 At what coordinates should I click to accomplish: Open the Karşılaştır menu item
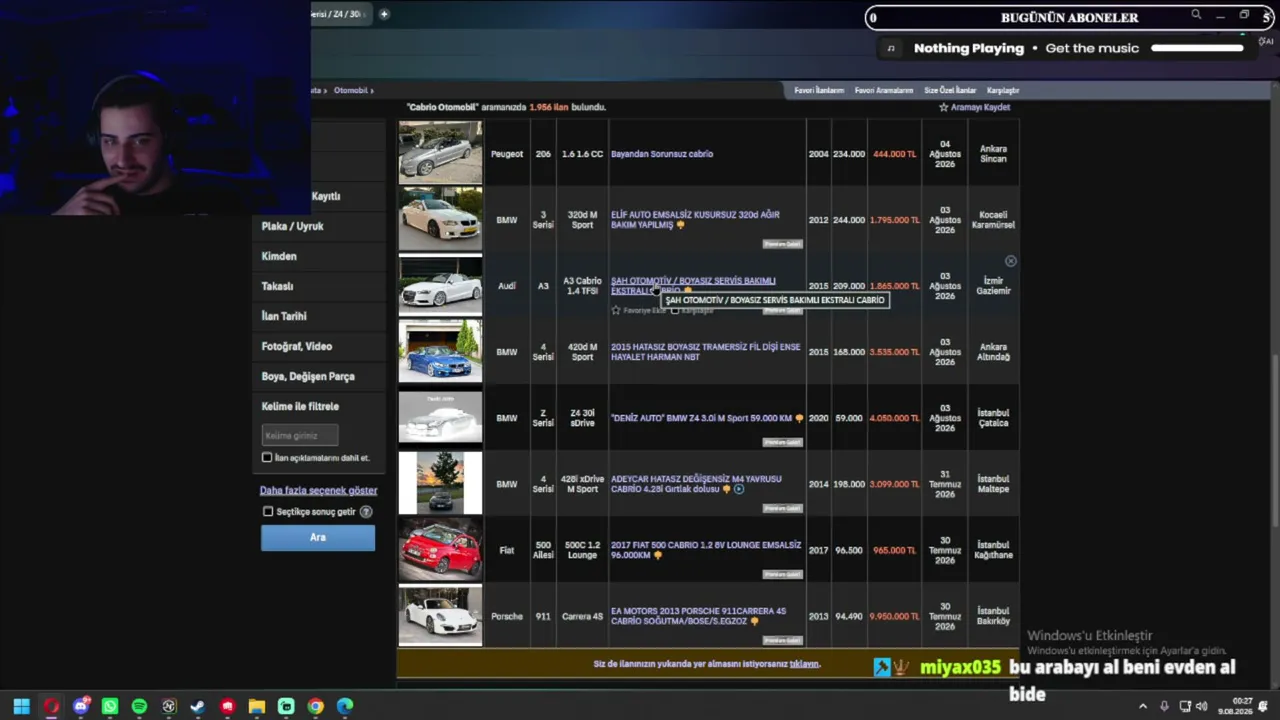1003,90
